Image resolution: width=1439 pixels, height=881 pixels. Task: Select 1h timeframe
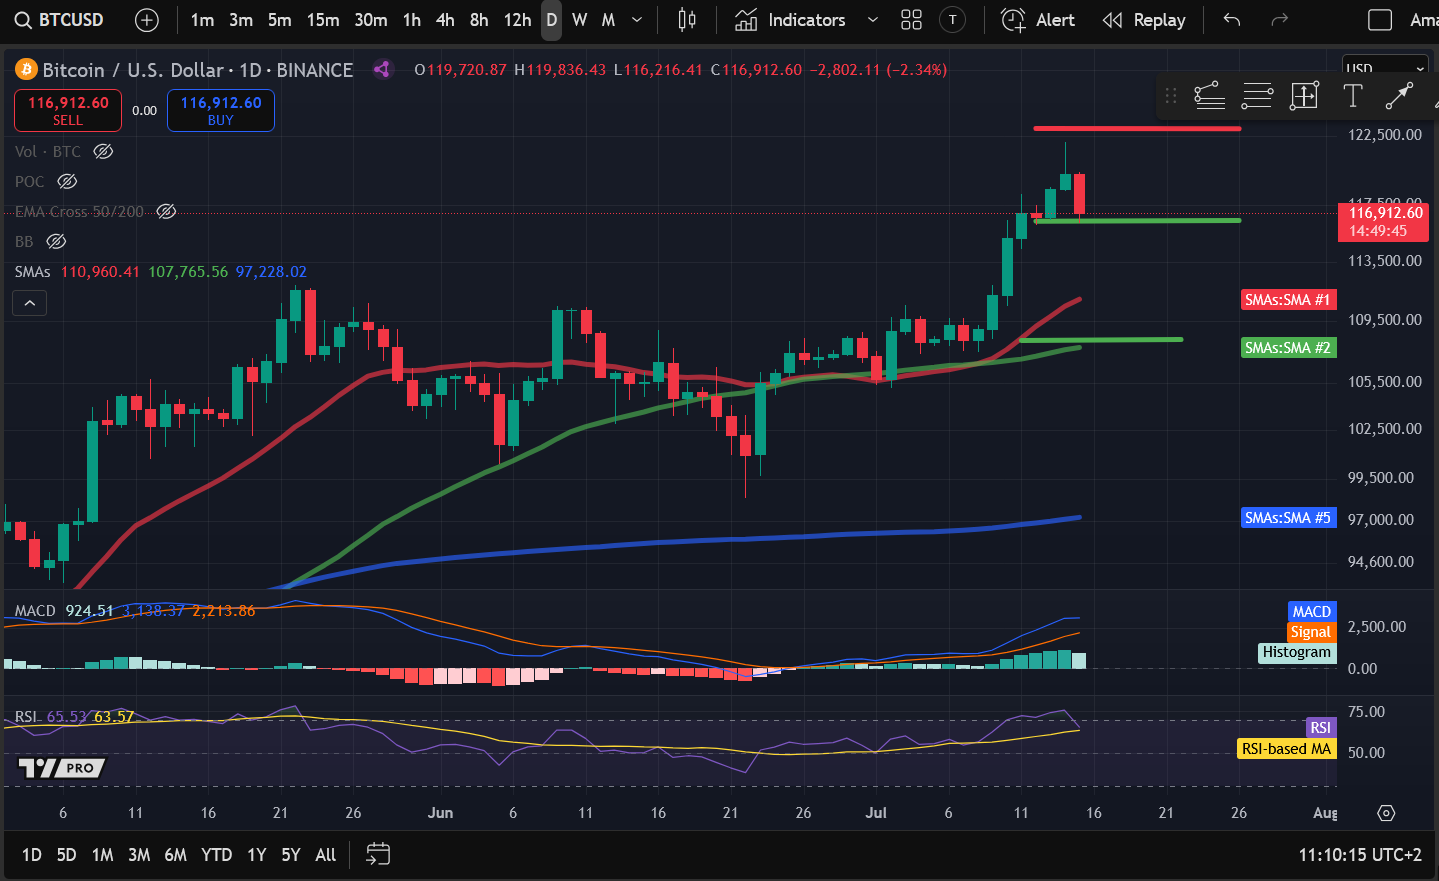(x=412, y=20)
